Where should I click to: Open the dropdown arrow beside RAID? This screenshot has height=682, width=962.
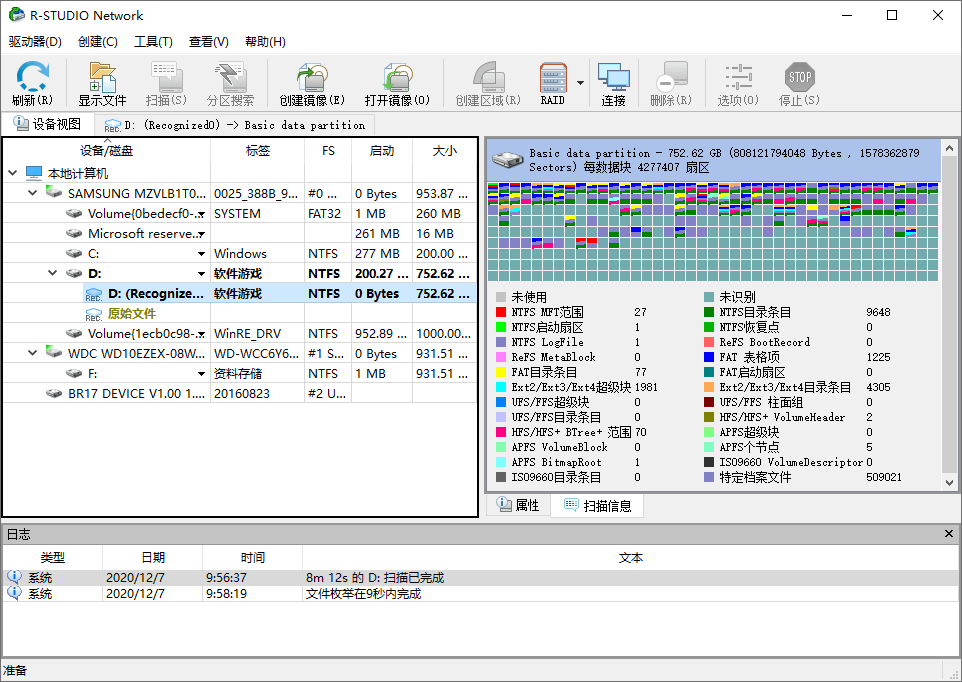pos(580,83)
